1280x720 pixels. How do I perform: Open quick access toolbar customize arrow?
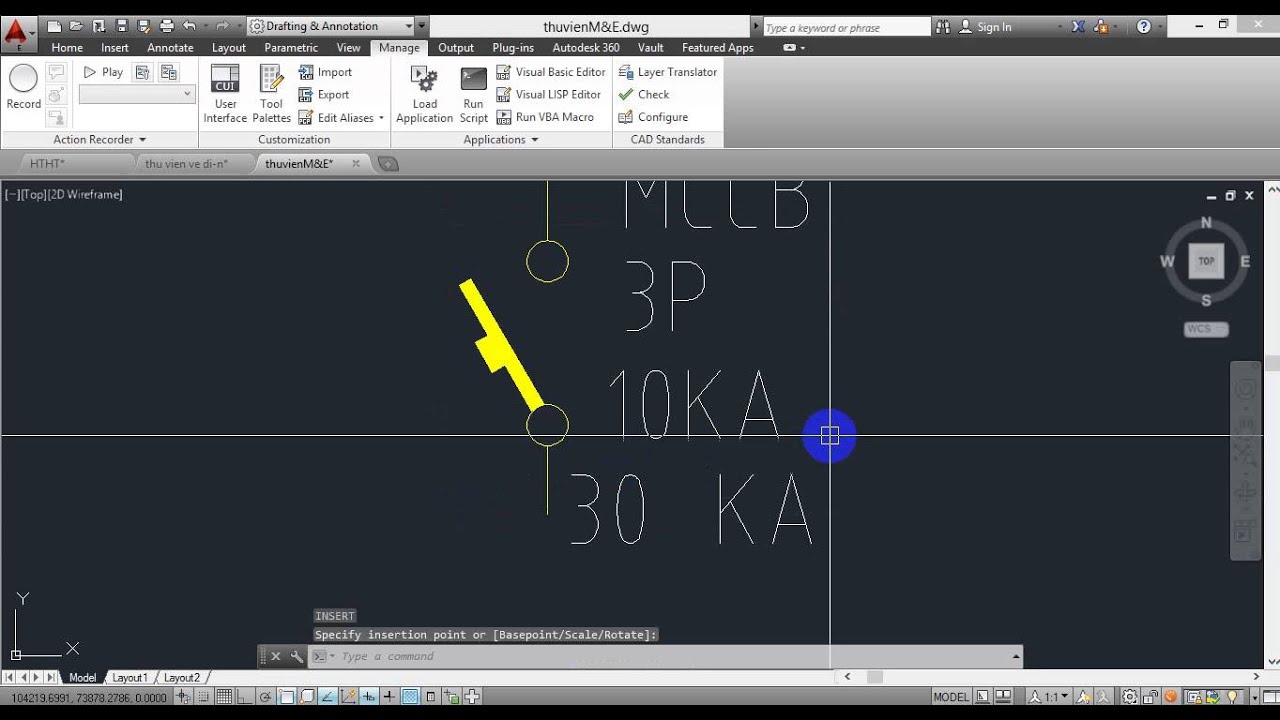[422, 26]
